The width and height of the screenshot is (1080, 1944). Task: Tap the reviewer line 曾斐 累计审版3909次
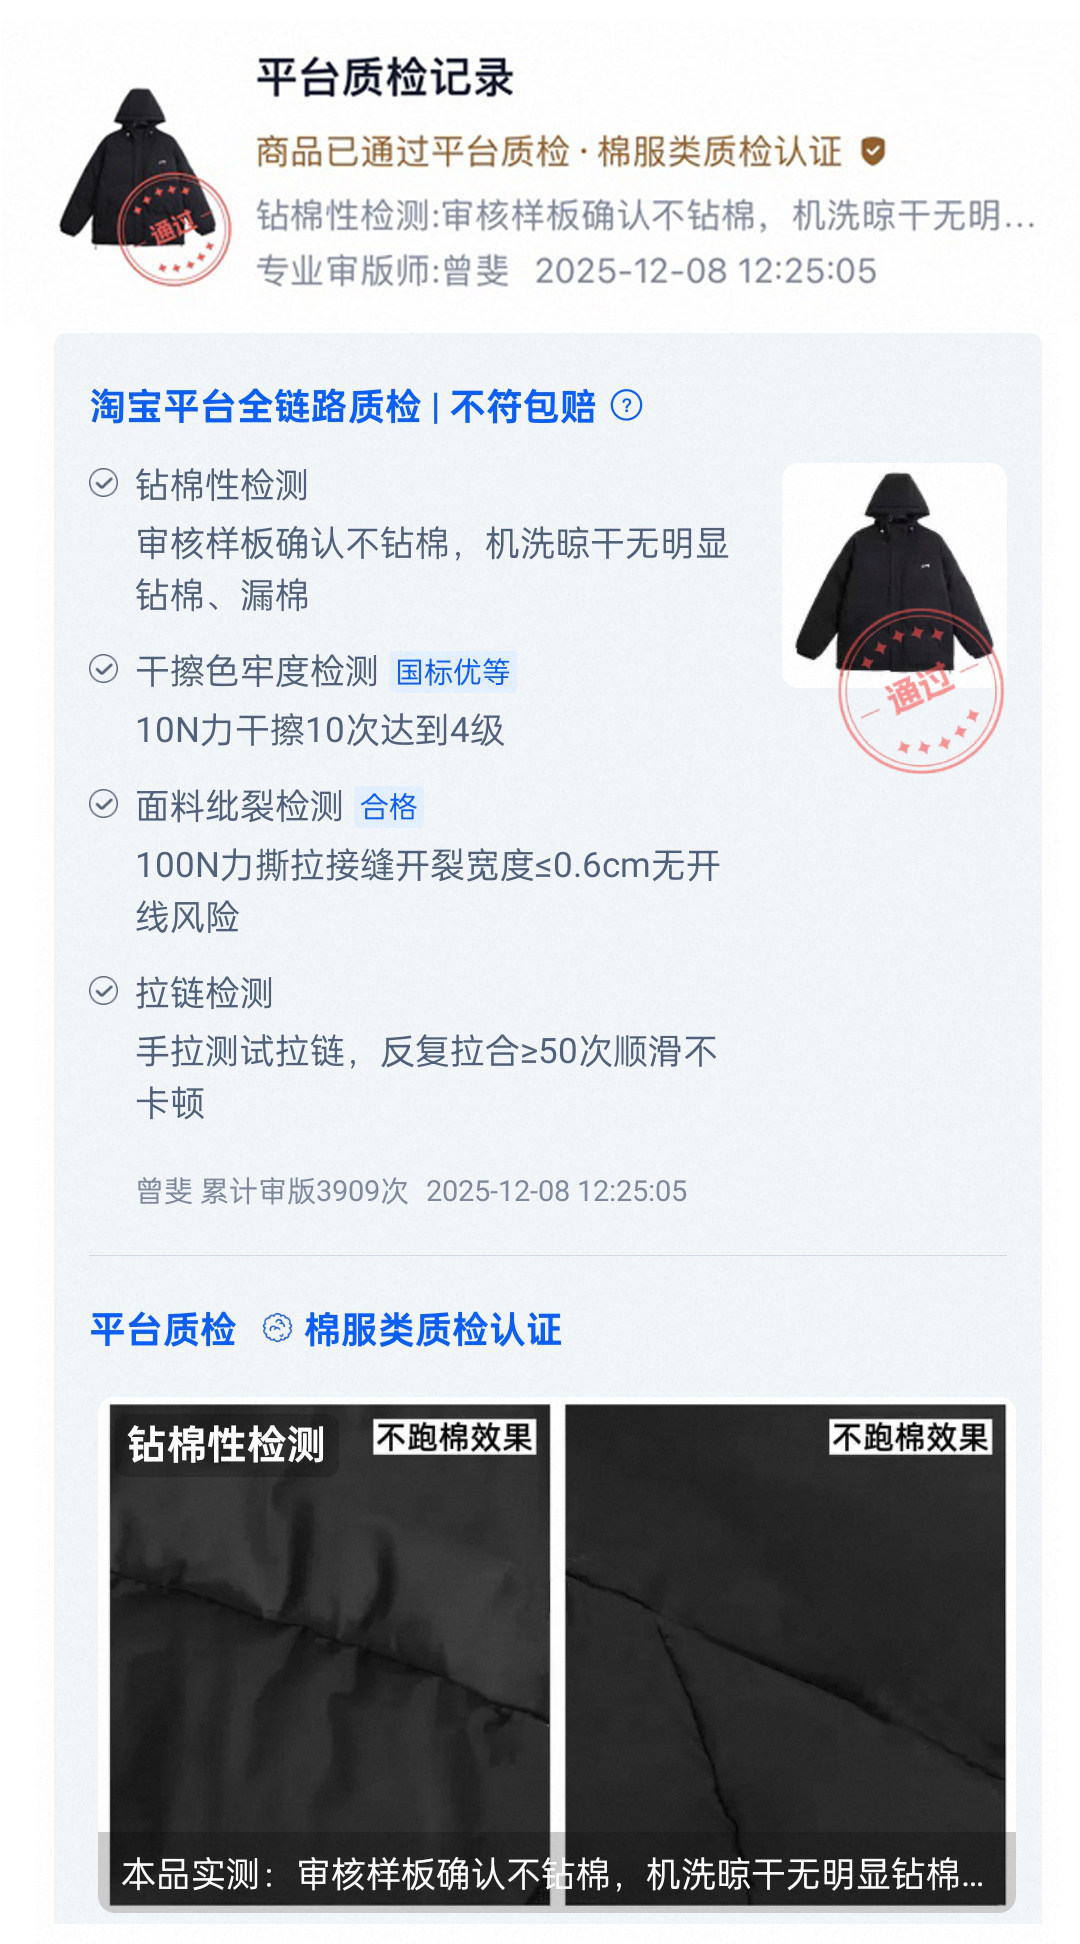(x=273, y=1191)
